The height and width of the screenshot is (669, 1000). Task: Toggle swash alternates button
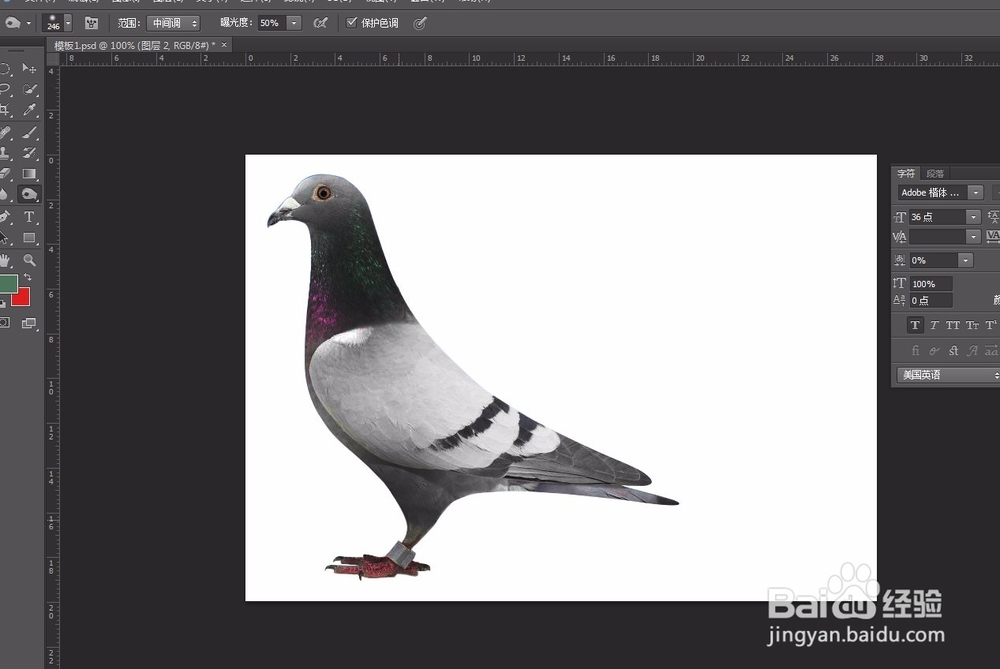point(972,351)
